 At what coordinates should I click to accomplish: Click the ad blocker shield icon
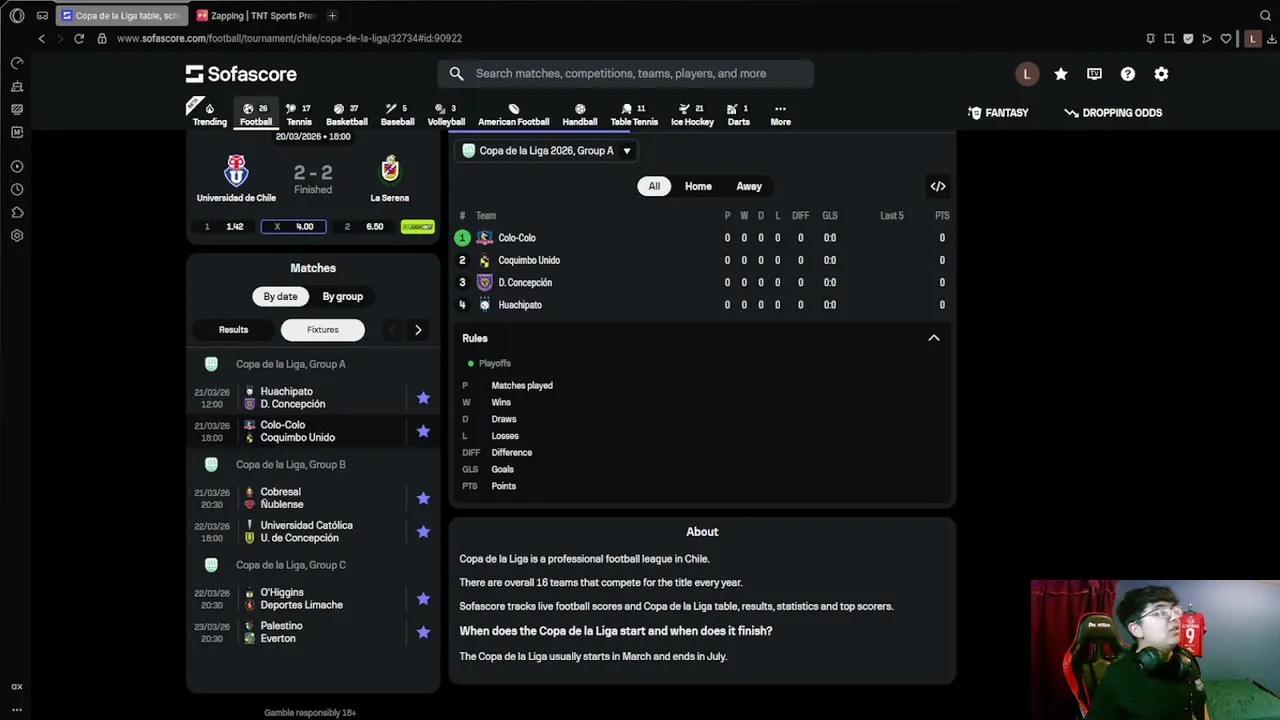click(x=1188, y=38)
